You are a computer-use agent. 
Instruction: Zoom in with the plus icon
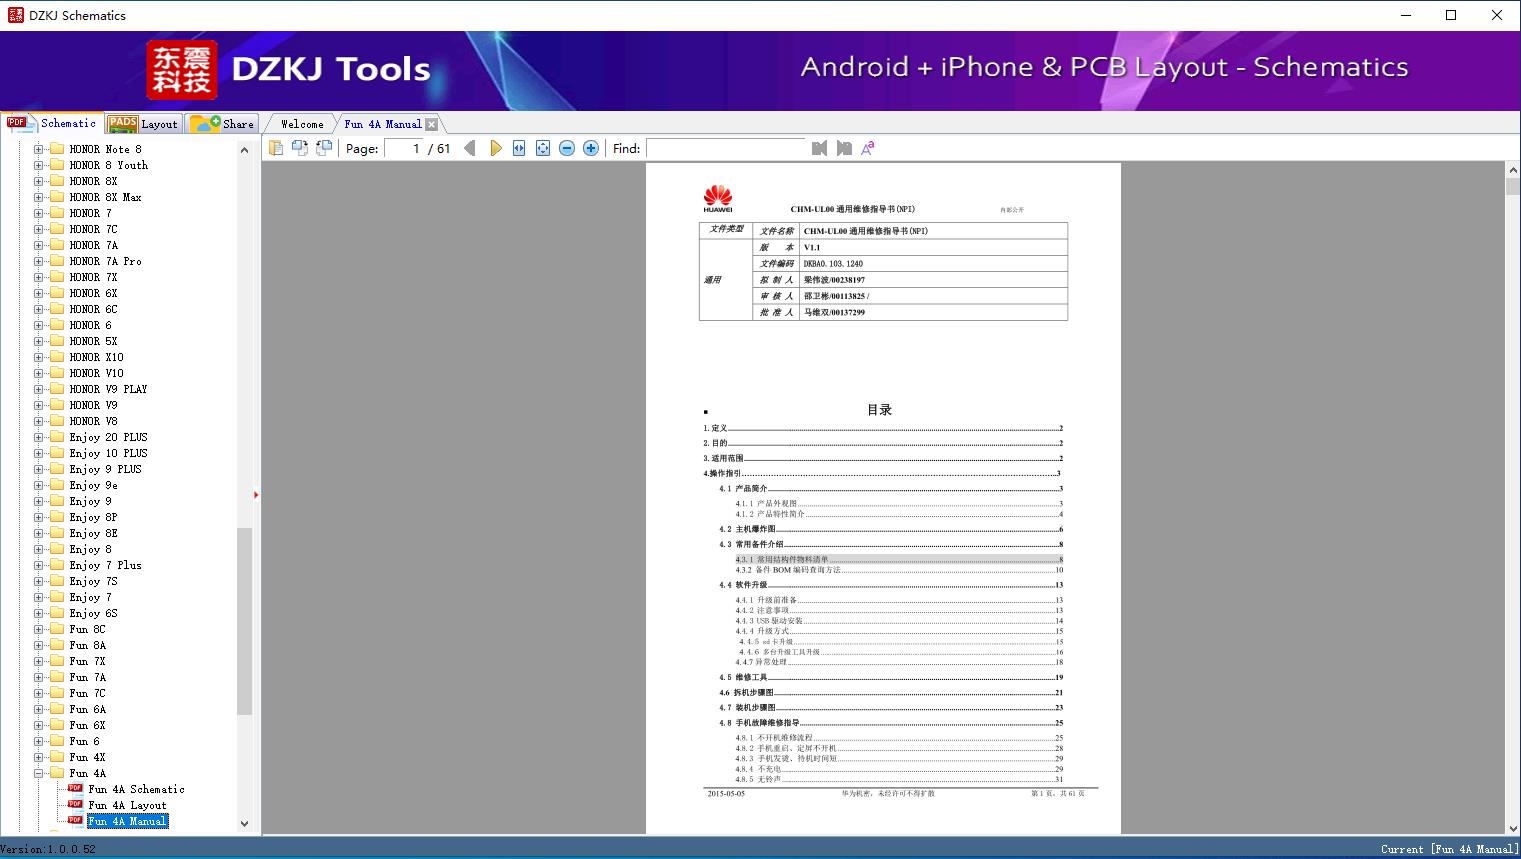[591, 148]
